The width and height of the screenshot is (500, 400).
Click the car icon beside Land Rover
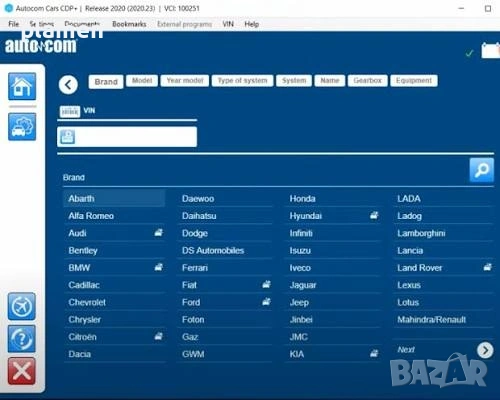[x=488, y=267]
